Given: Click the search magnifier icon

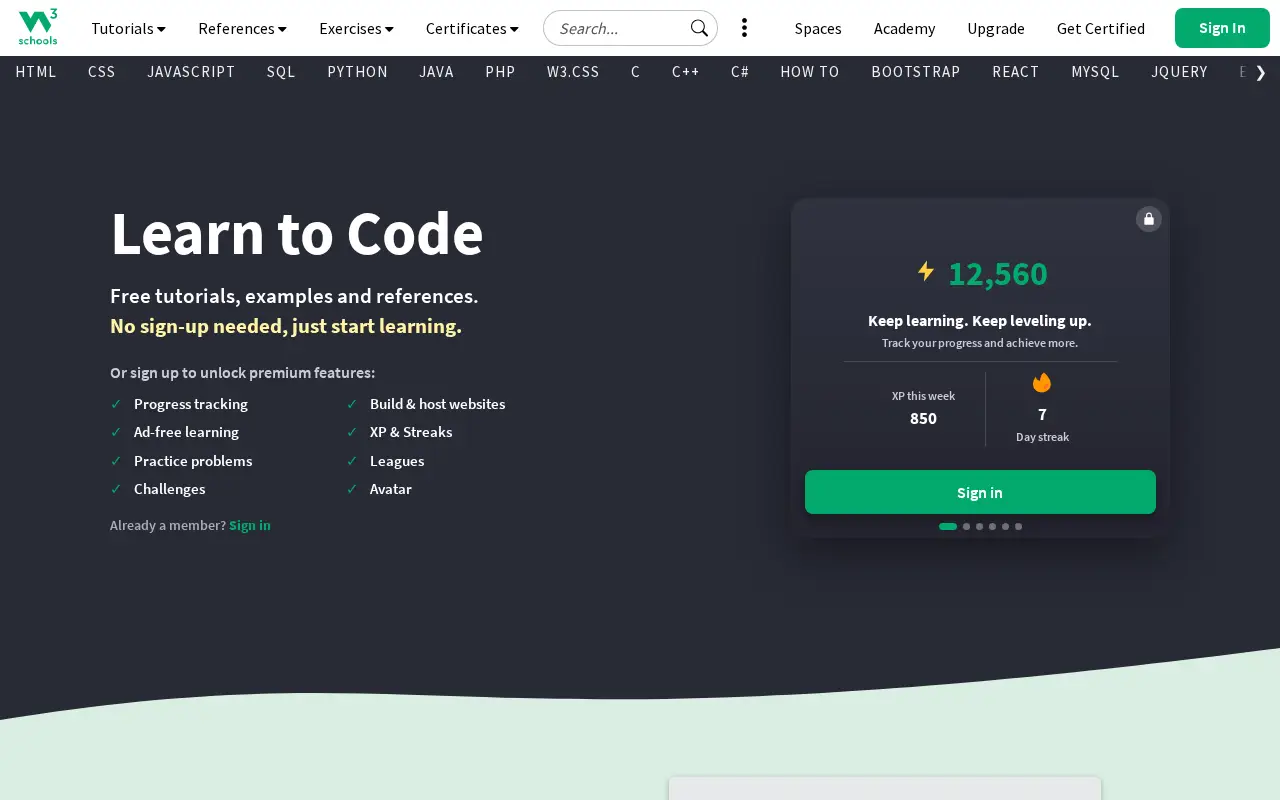Looking at the screenshot, I should pyautogui.click(x=699, y=28).
